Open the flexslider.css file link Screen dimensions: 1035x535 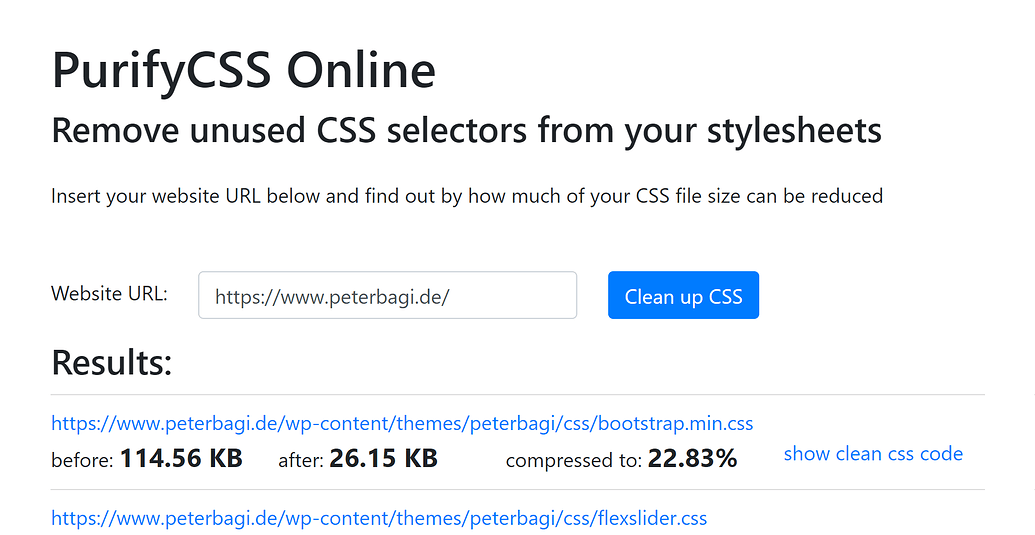click(379, 518)
